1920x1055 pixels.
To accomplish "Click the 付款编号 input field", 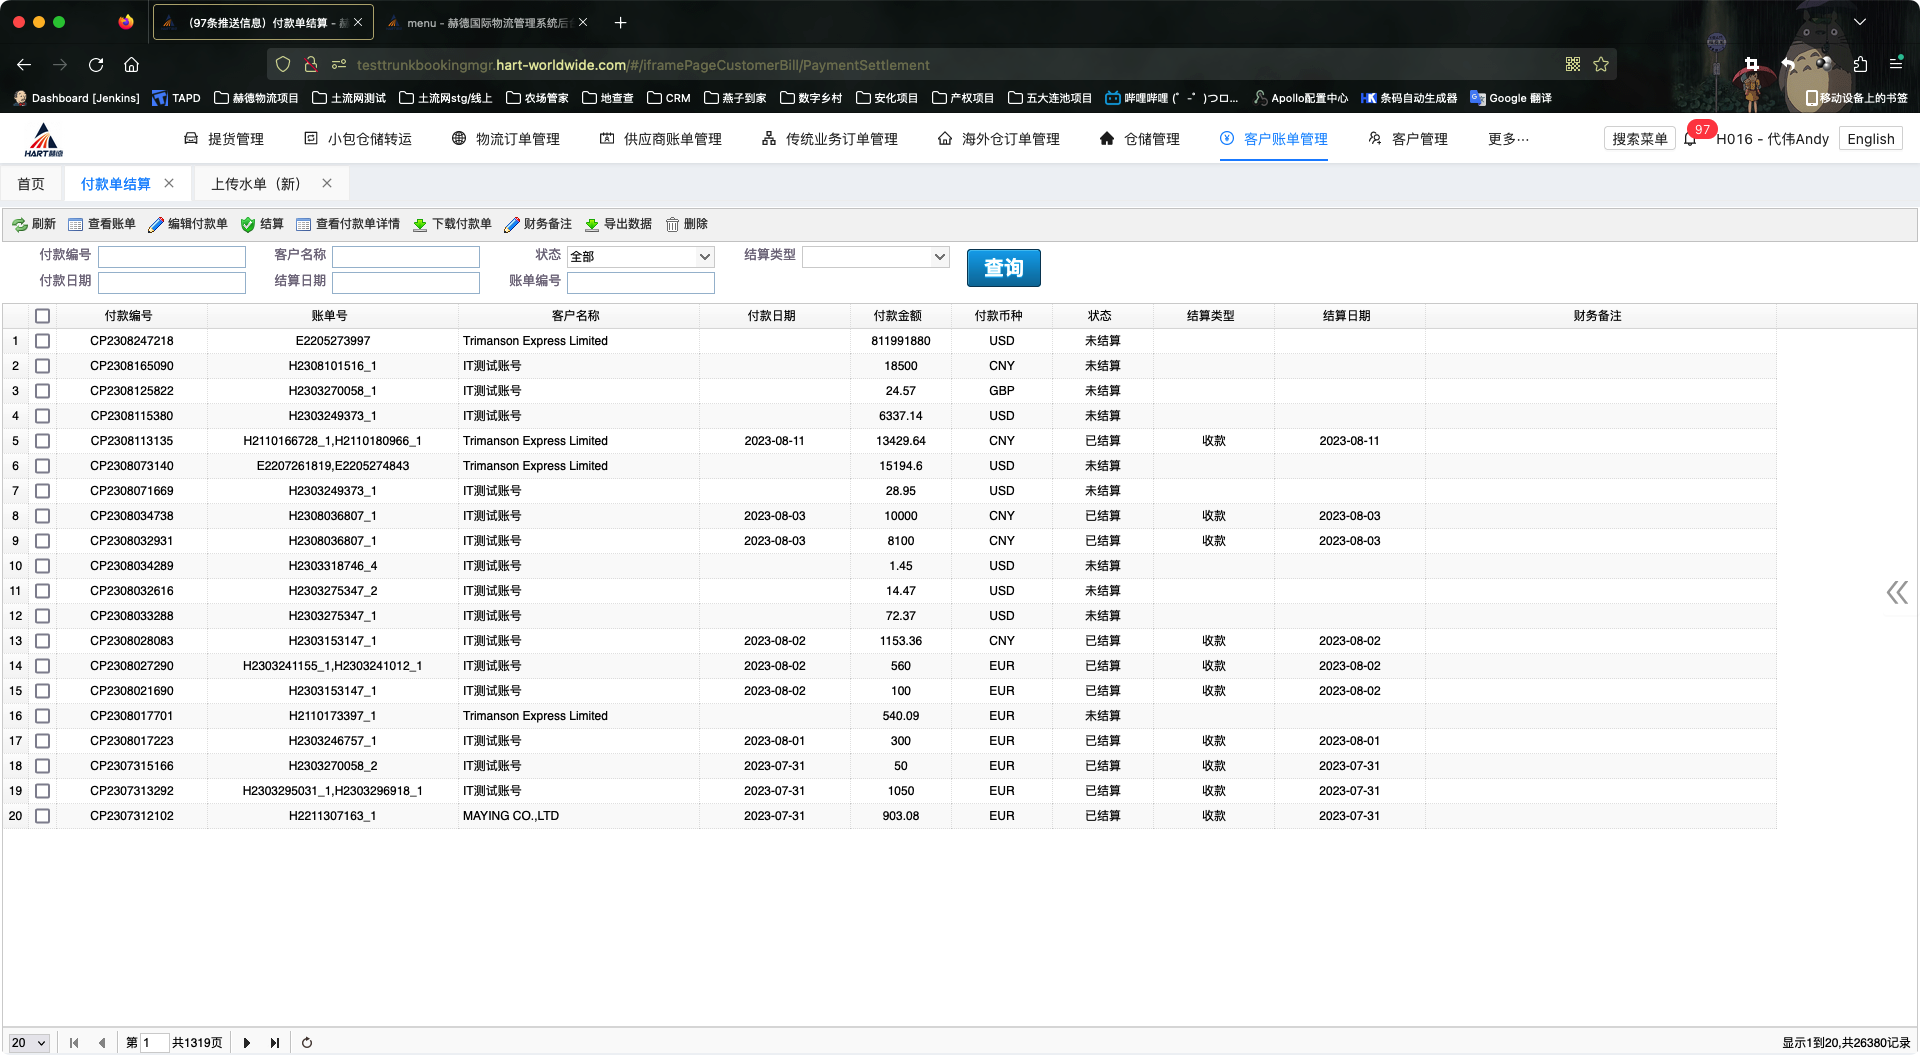I will coord(172,257).
